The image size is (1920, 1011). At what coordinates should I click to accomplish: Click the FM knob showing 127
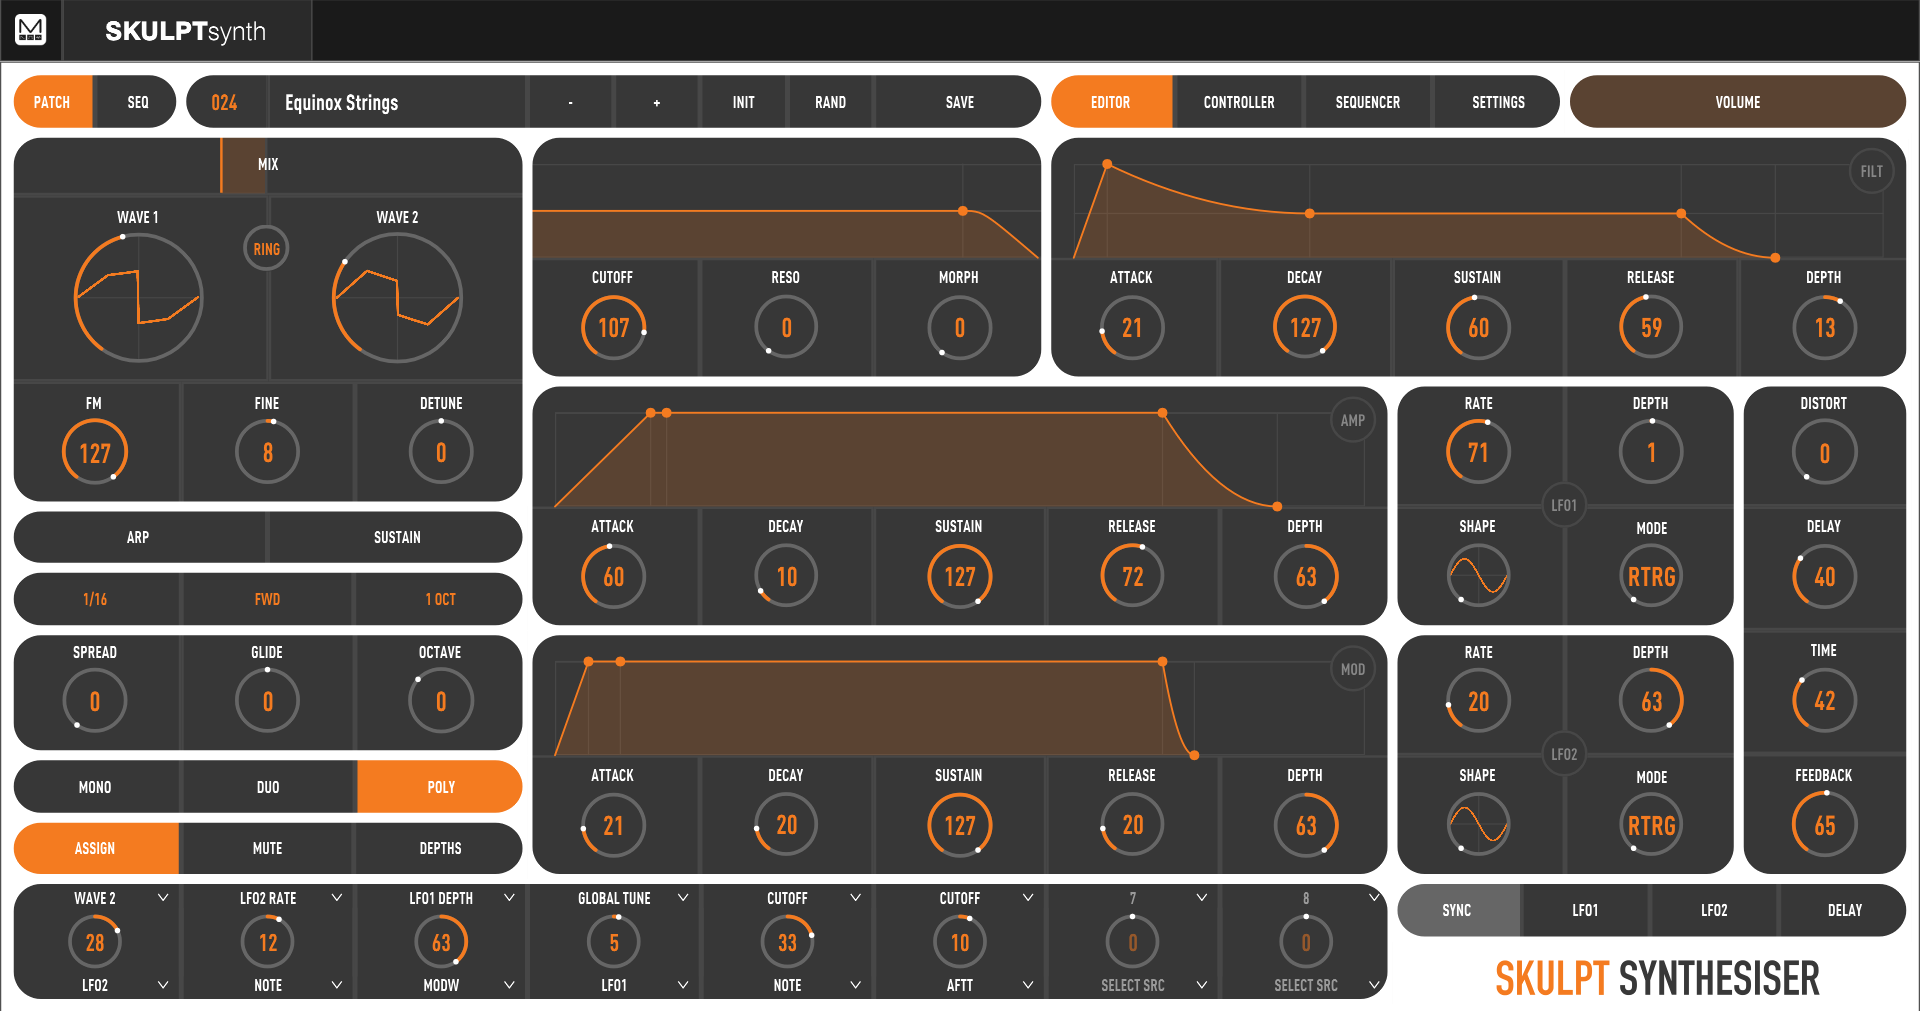pos(95,453)
